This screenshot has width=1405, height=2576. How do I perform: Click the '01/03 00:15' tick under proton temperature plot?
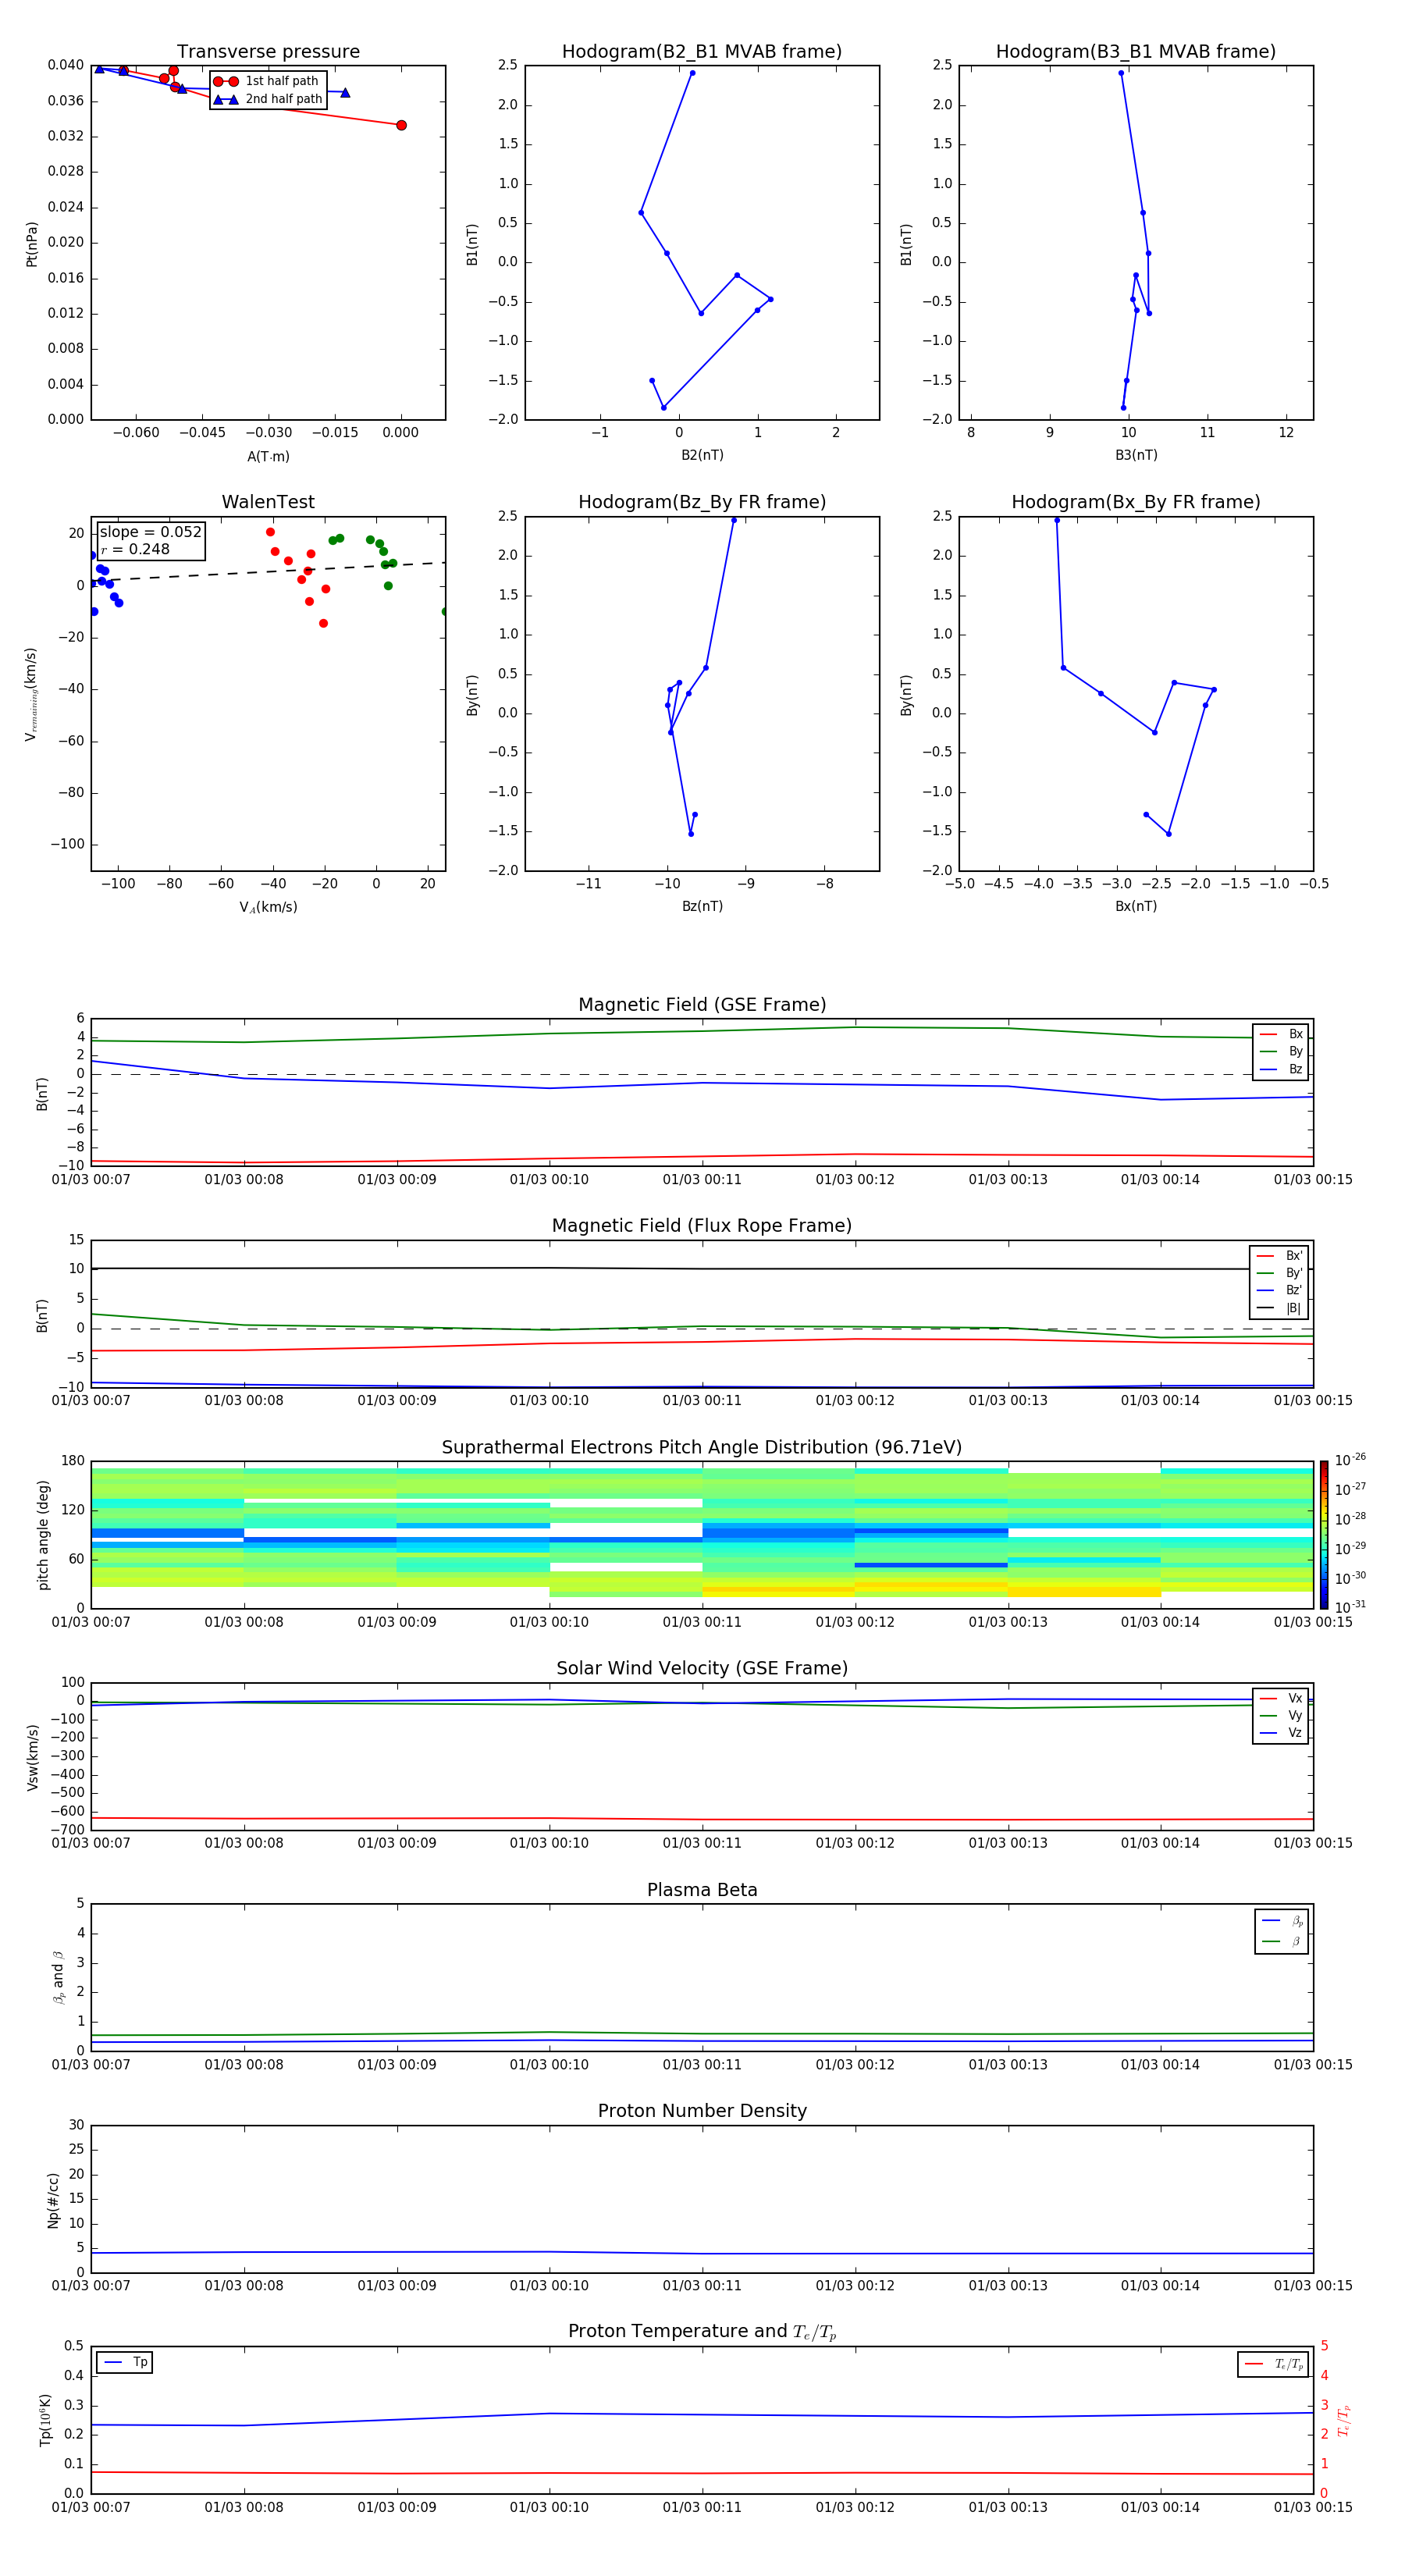pyautogui.click(x=1312, y=2507)
